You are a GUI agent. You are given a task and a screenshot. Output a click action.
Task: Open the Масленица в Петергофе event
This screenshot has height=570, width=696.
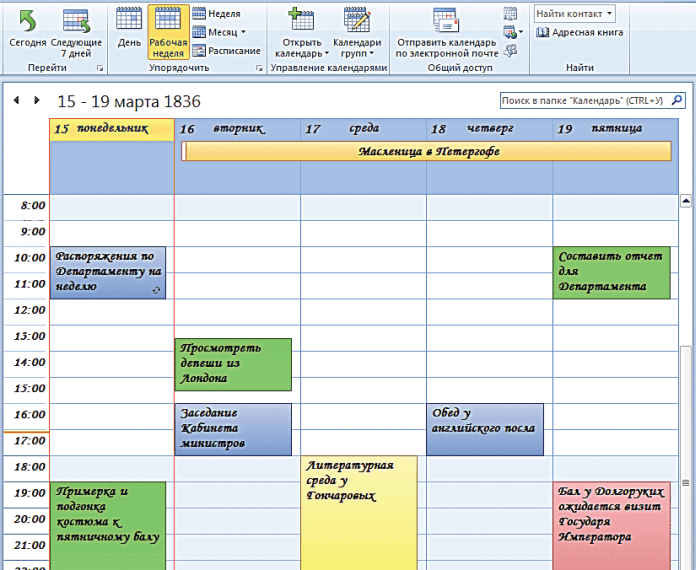[427, 151]
